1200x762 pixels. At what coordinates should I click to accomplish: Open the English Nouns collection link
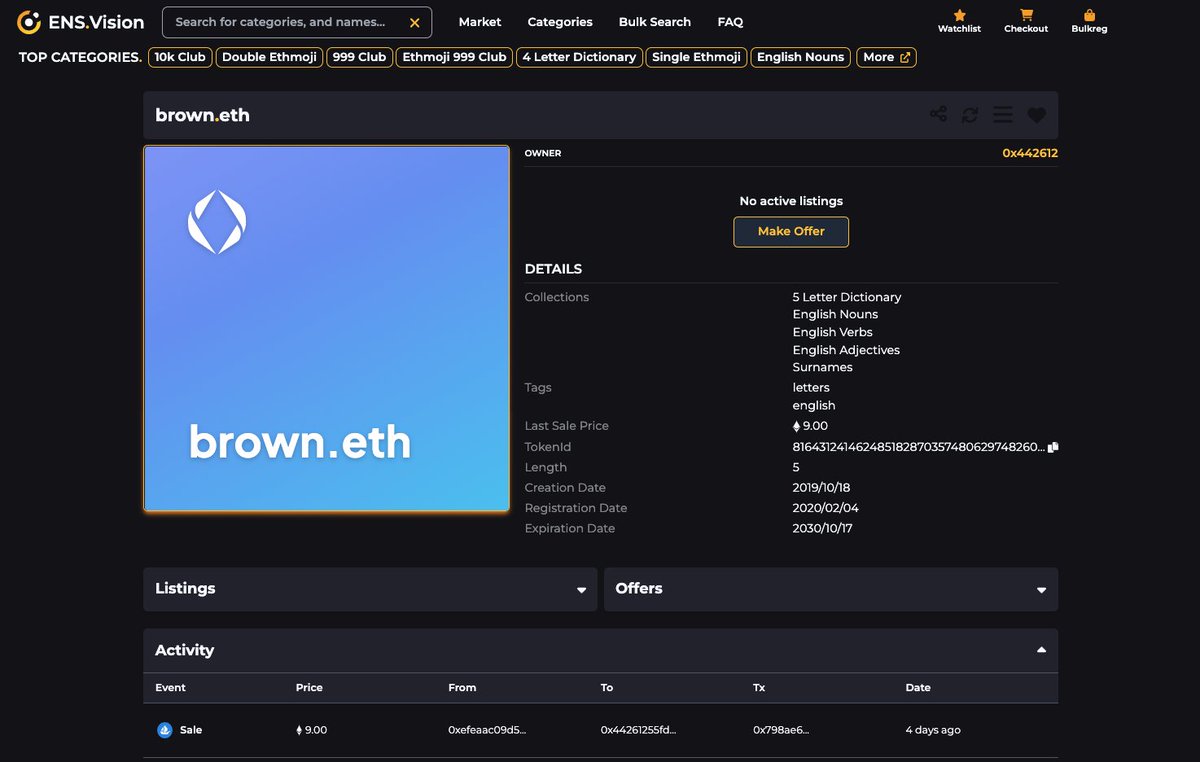pyautogui.click(x=835, y=314)
